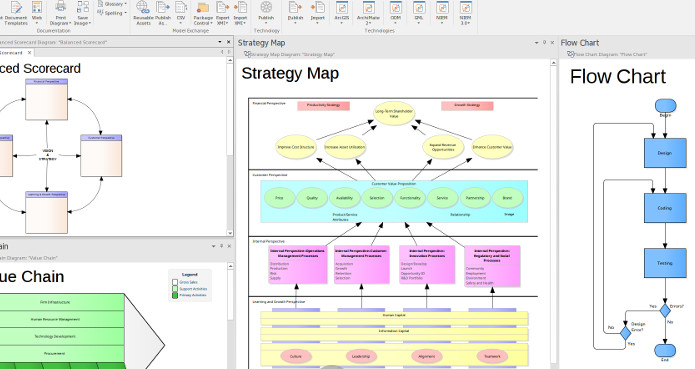Select the Design step in Flow Chart
This screenshot has width=695, height=369.
coord(664,153)
